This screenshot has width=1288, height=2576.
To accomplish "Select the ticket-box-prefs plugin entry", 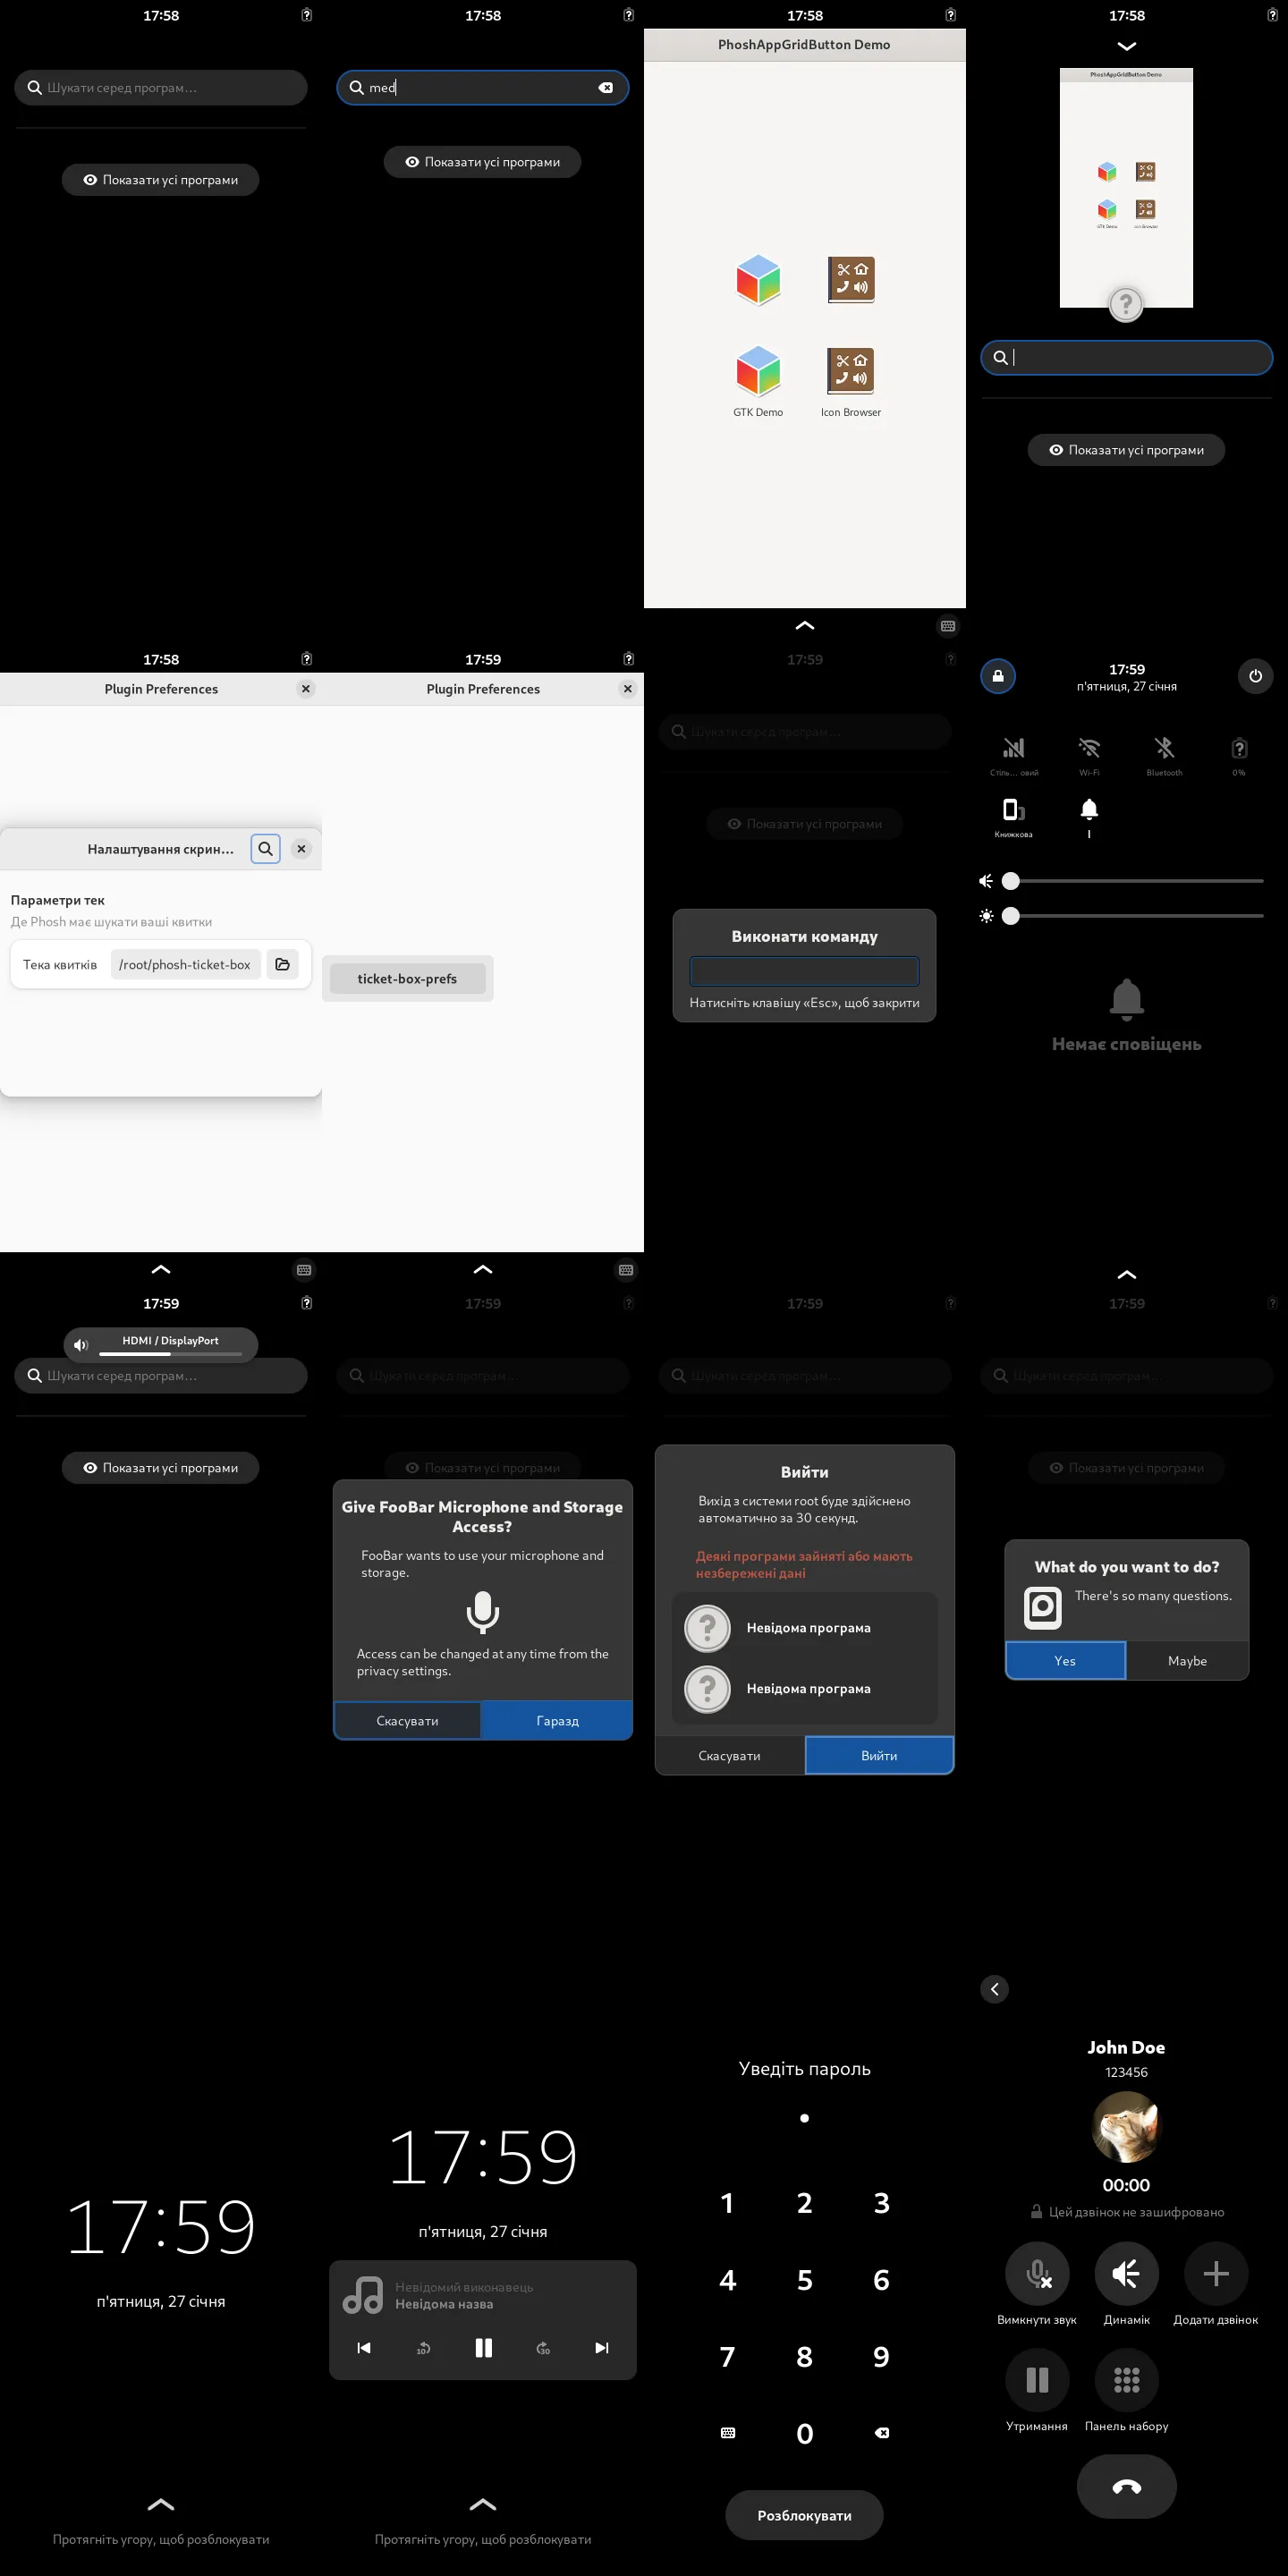I will coord(407,979).
